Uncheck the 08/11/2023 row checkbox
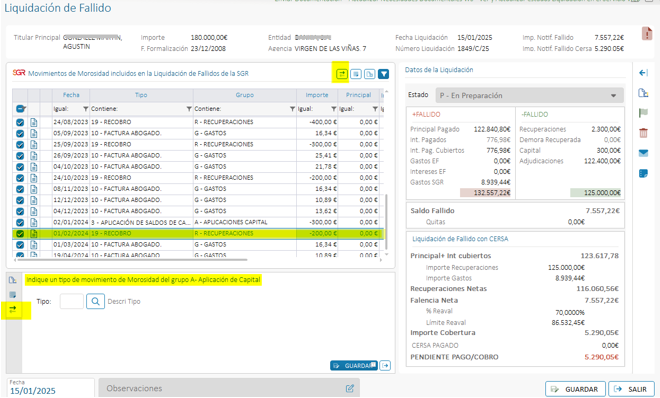 20,189
